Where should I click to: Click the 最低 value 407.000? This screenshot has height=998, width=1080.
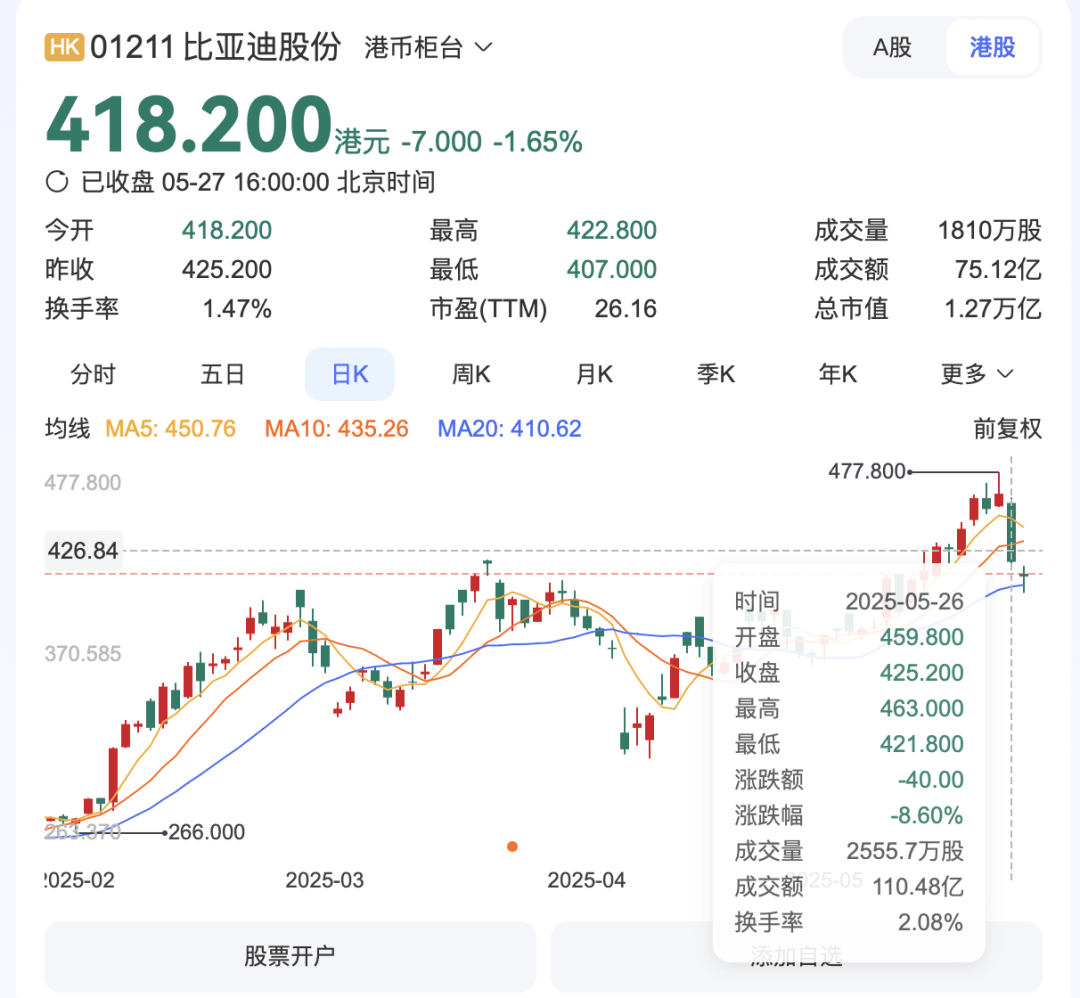[x=612, y=269]
